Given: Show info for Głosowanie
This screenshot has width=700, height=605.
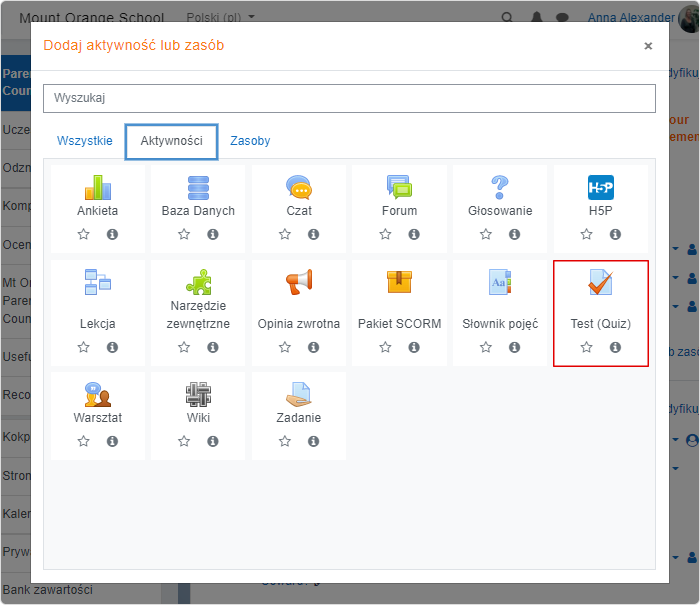Looking at the screenshot, I should click(514, 234).
